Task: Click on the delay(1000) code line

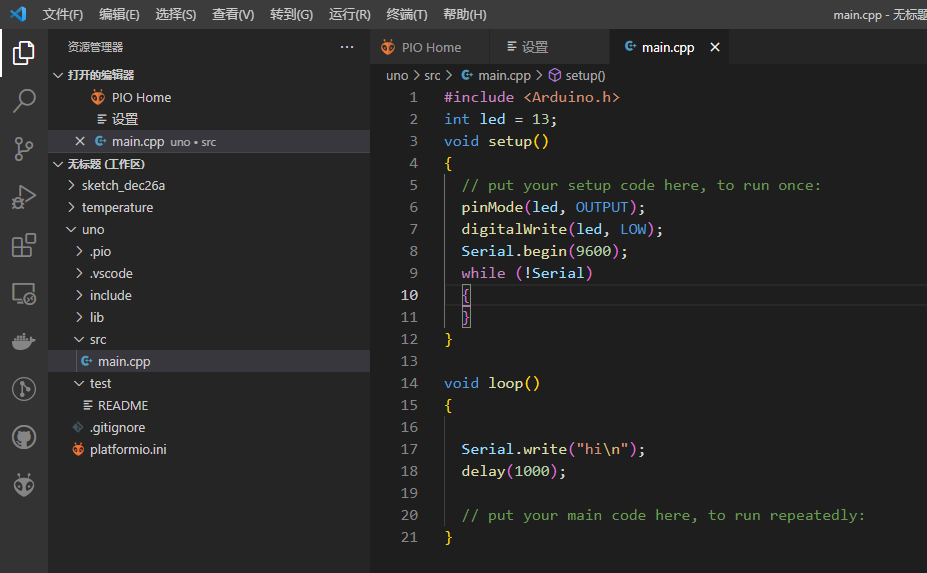Action: [x=513, y=471]
